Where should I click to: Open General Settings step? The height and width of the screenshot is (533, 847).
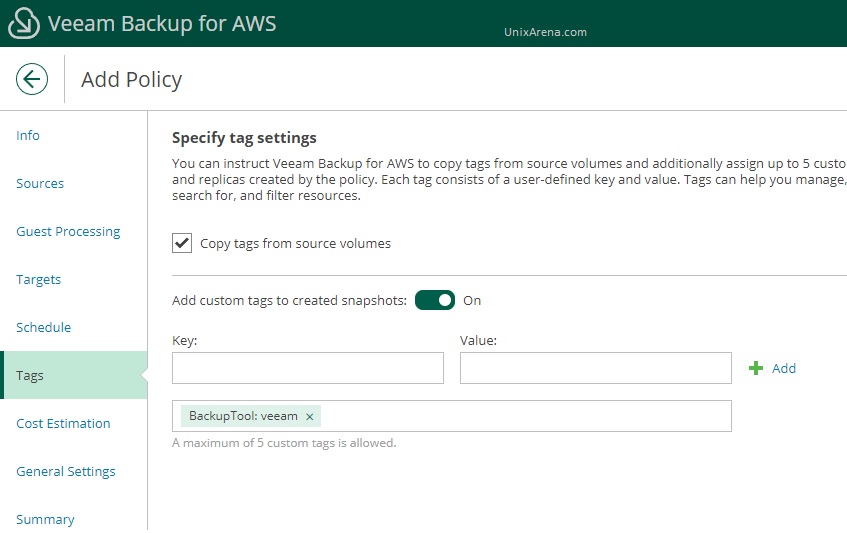(x=66, y=472)
